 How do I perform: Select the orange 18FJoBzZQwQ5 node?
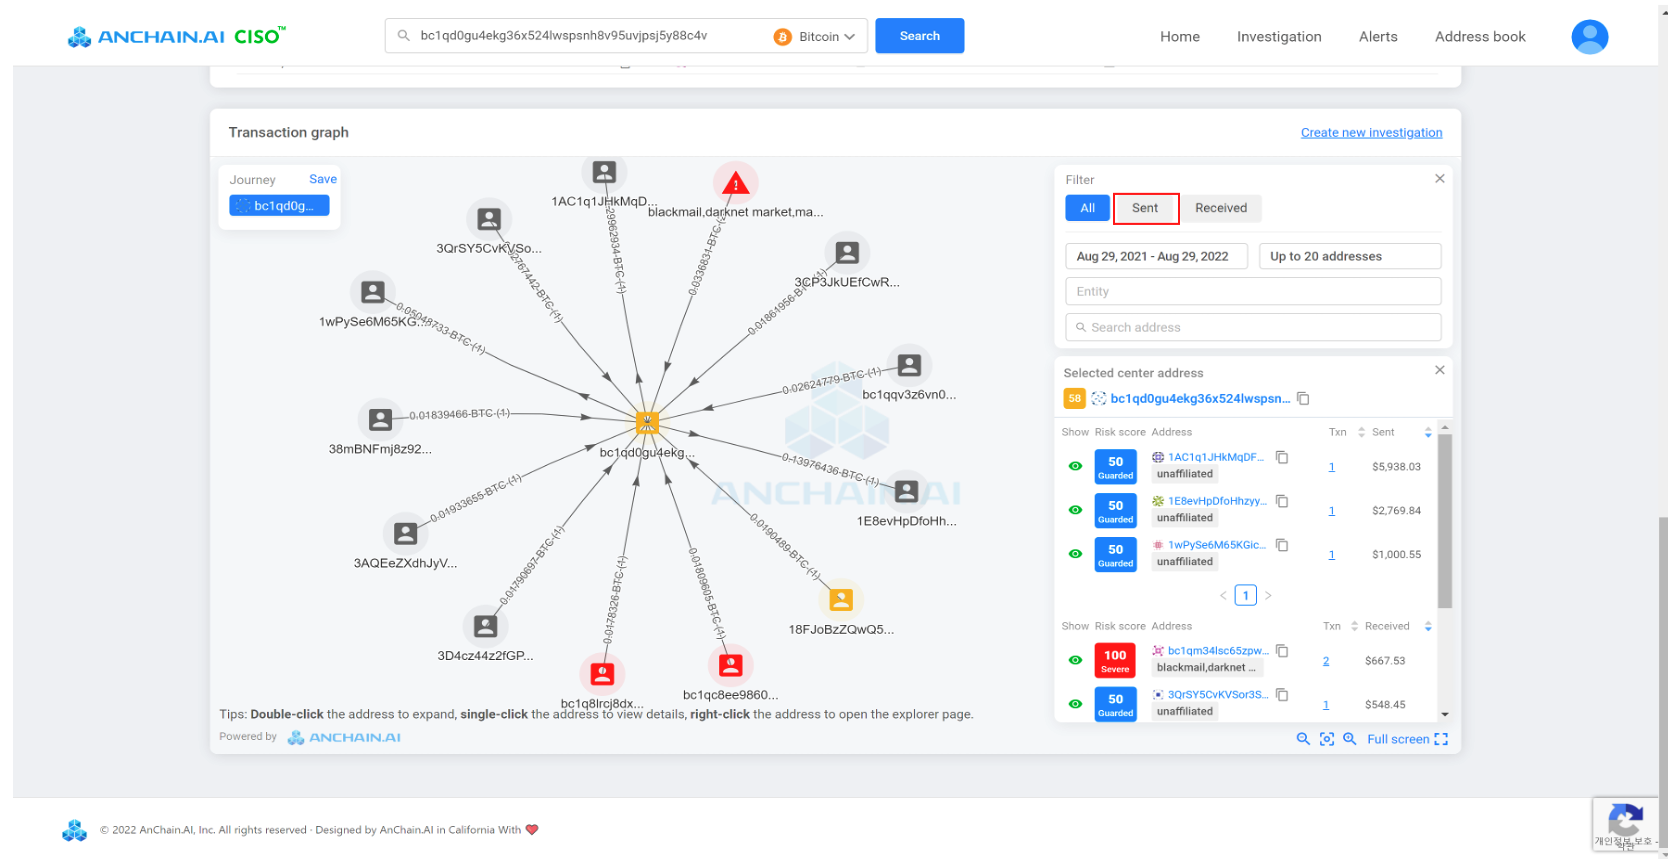click(x=841, y=599)
